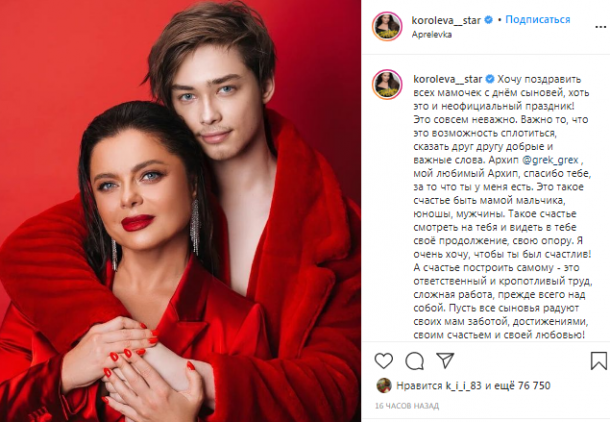Open the comment speech bubble icon
Screen dimensions: 610x422
[414, 361]
